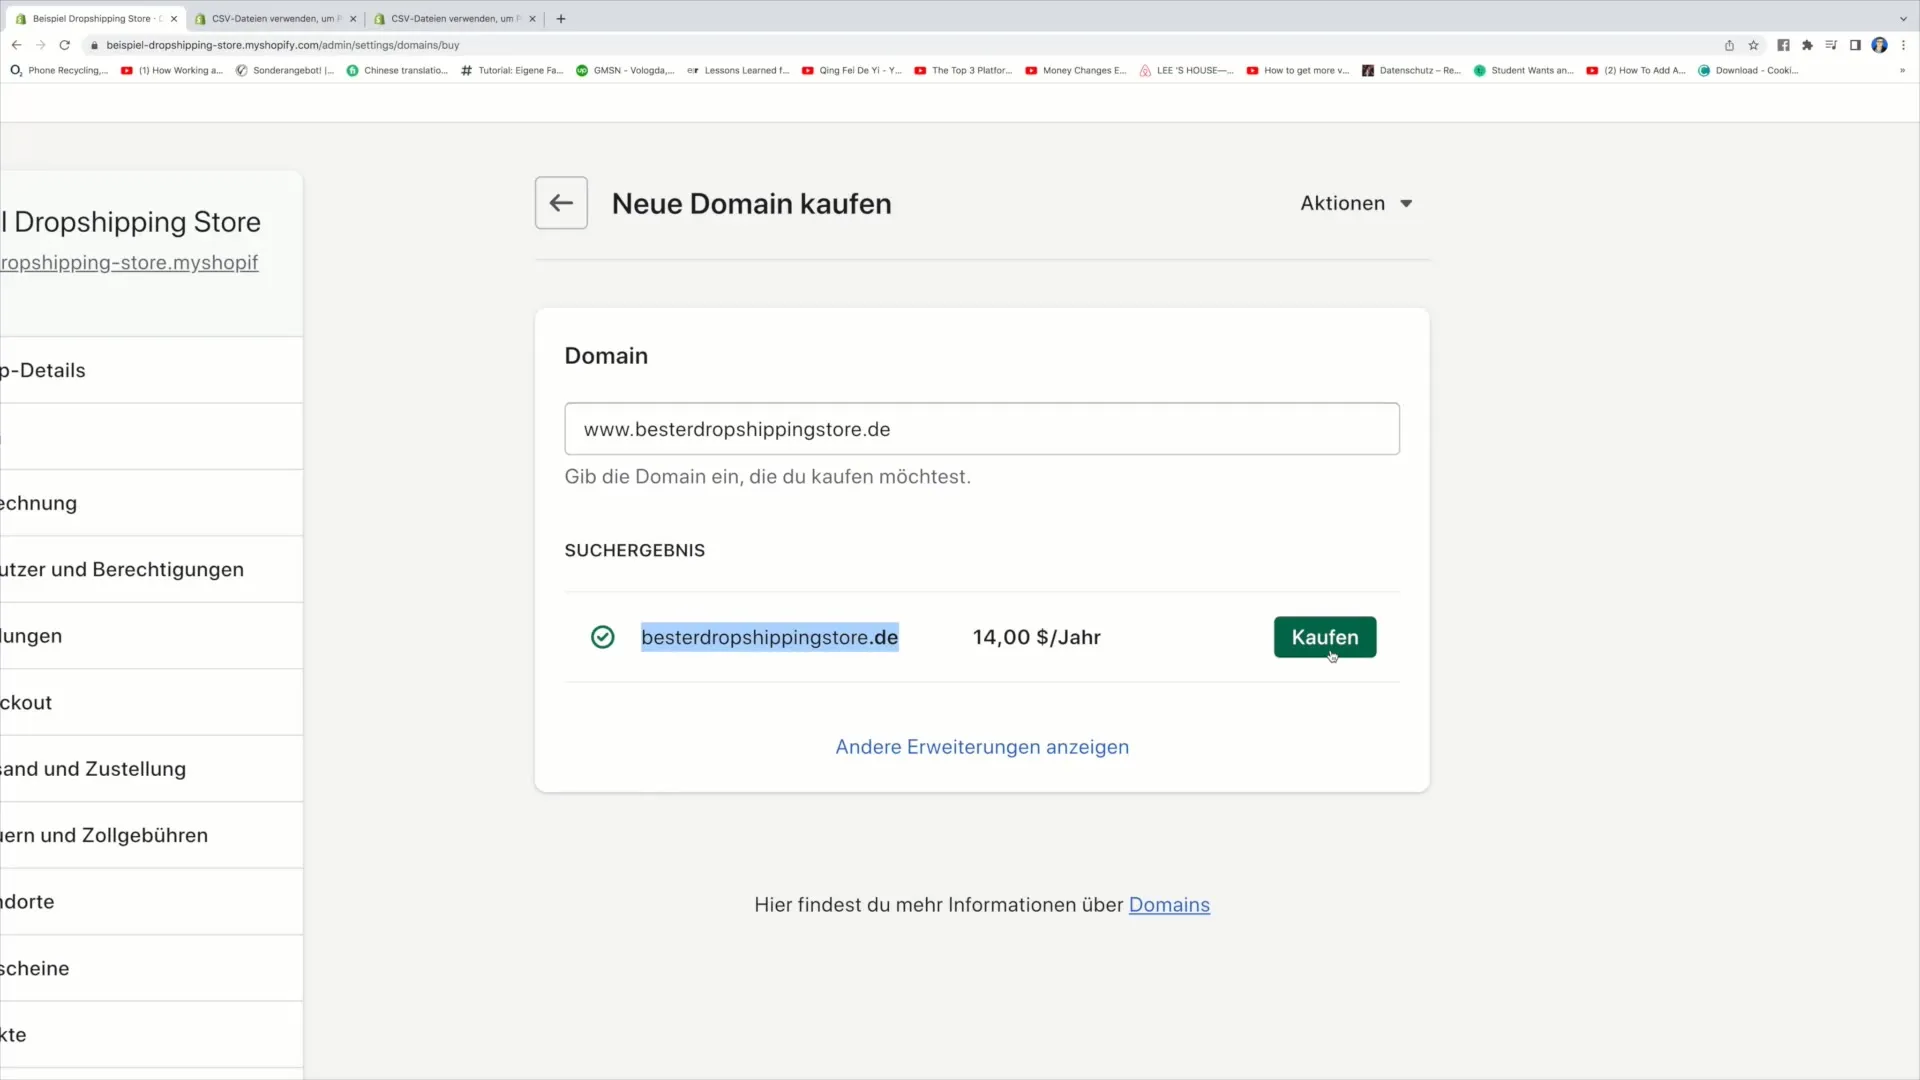
Task: Click the browser tab for CSV-Dateien verwenden
Action: (x=269, y=18)
